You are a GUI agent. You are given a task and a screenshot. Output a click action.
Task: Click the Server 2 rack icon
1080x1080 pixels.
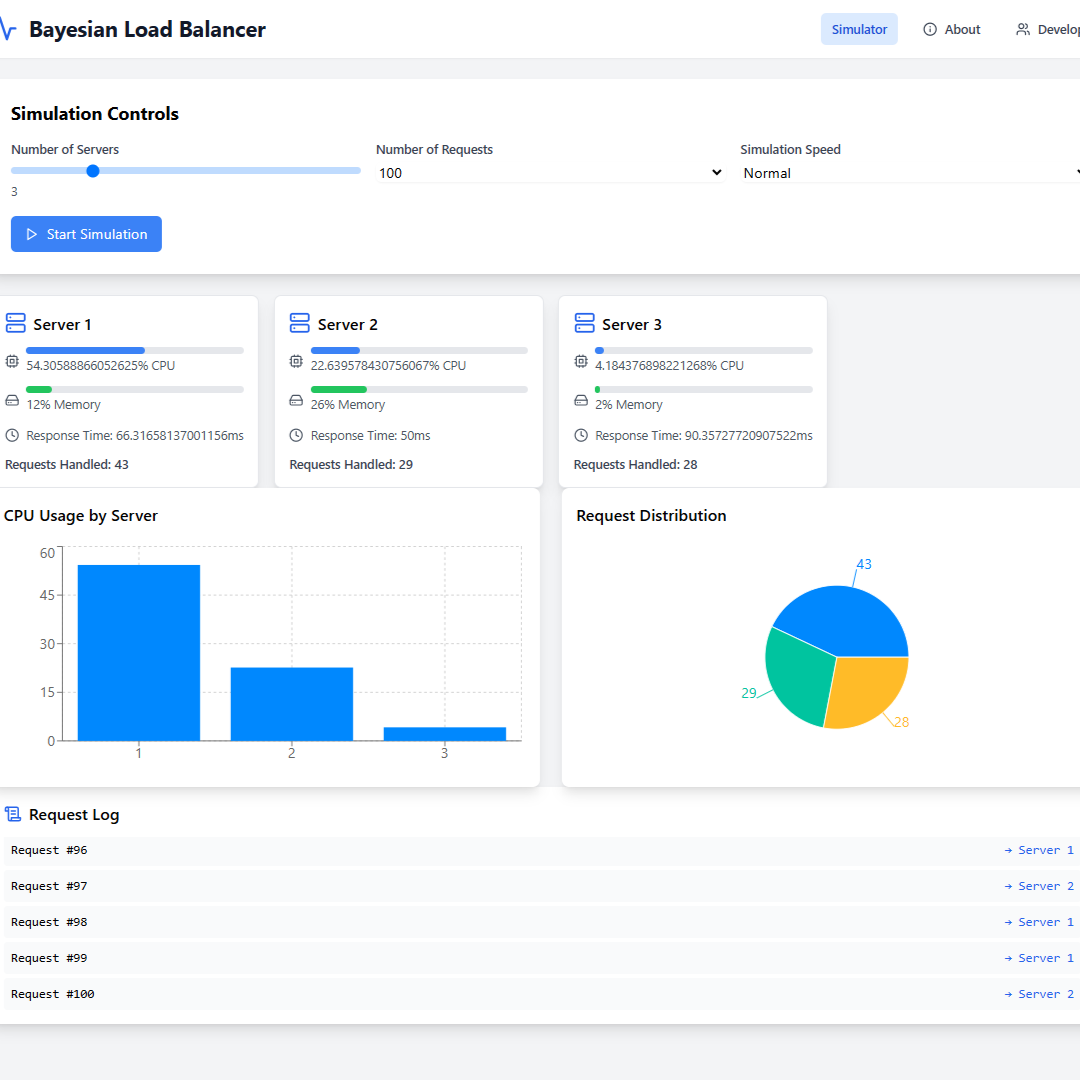point(300,323)
